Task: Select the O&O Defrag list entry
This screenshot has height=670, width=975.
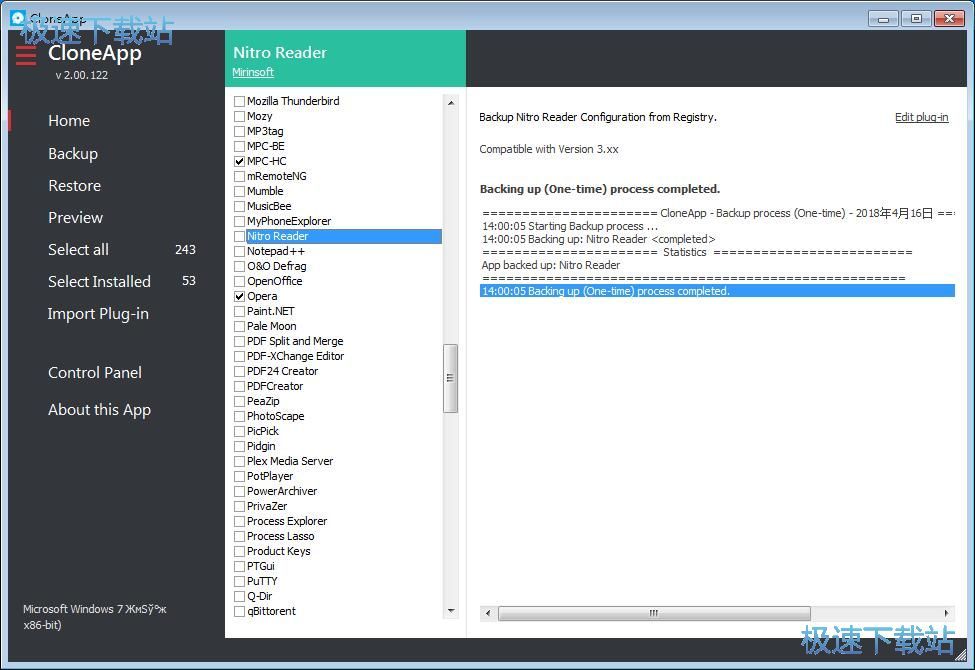Action: click(x=277, y=266)
